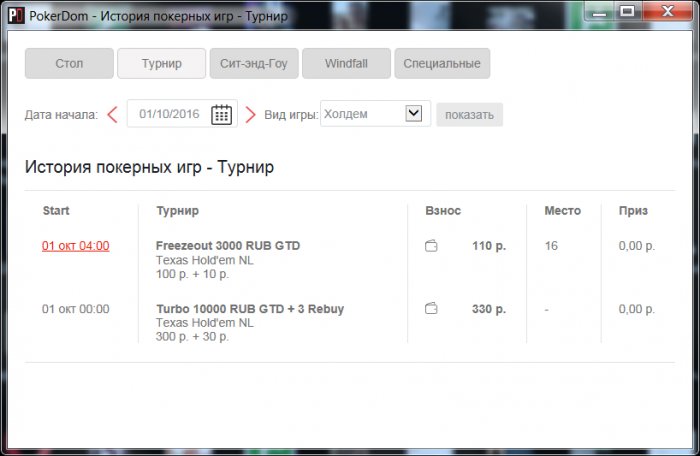Click the История покерных игр - Турнир heading
This screenshot has height=456, width=700.
[x=149, y=167]
